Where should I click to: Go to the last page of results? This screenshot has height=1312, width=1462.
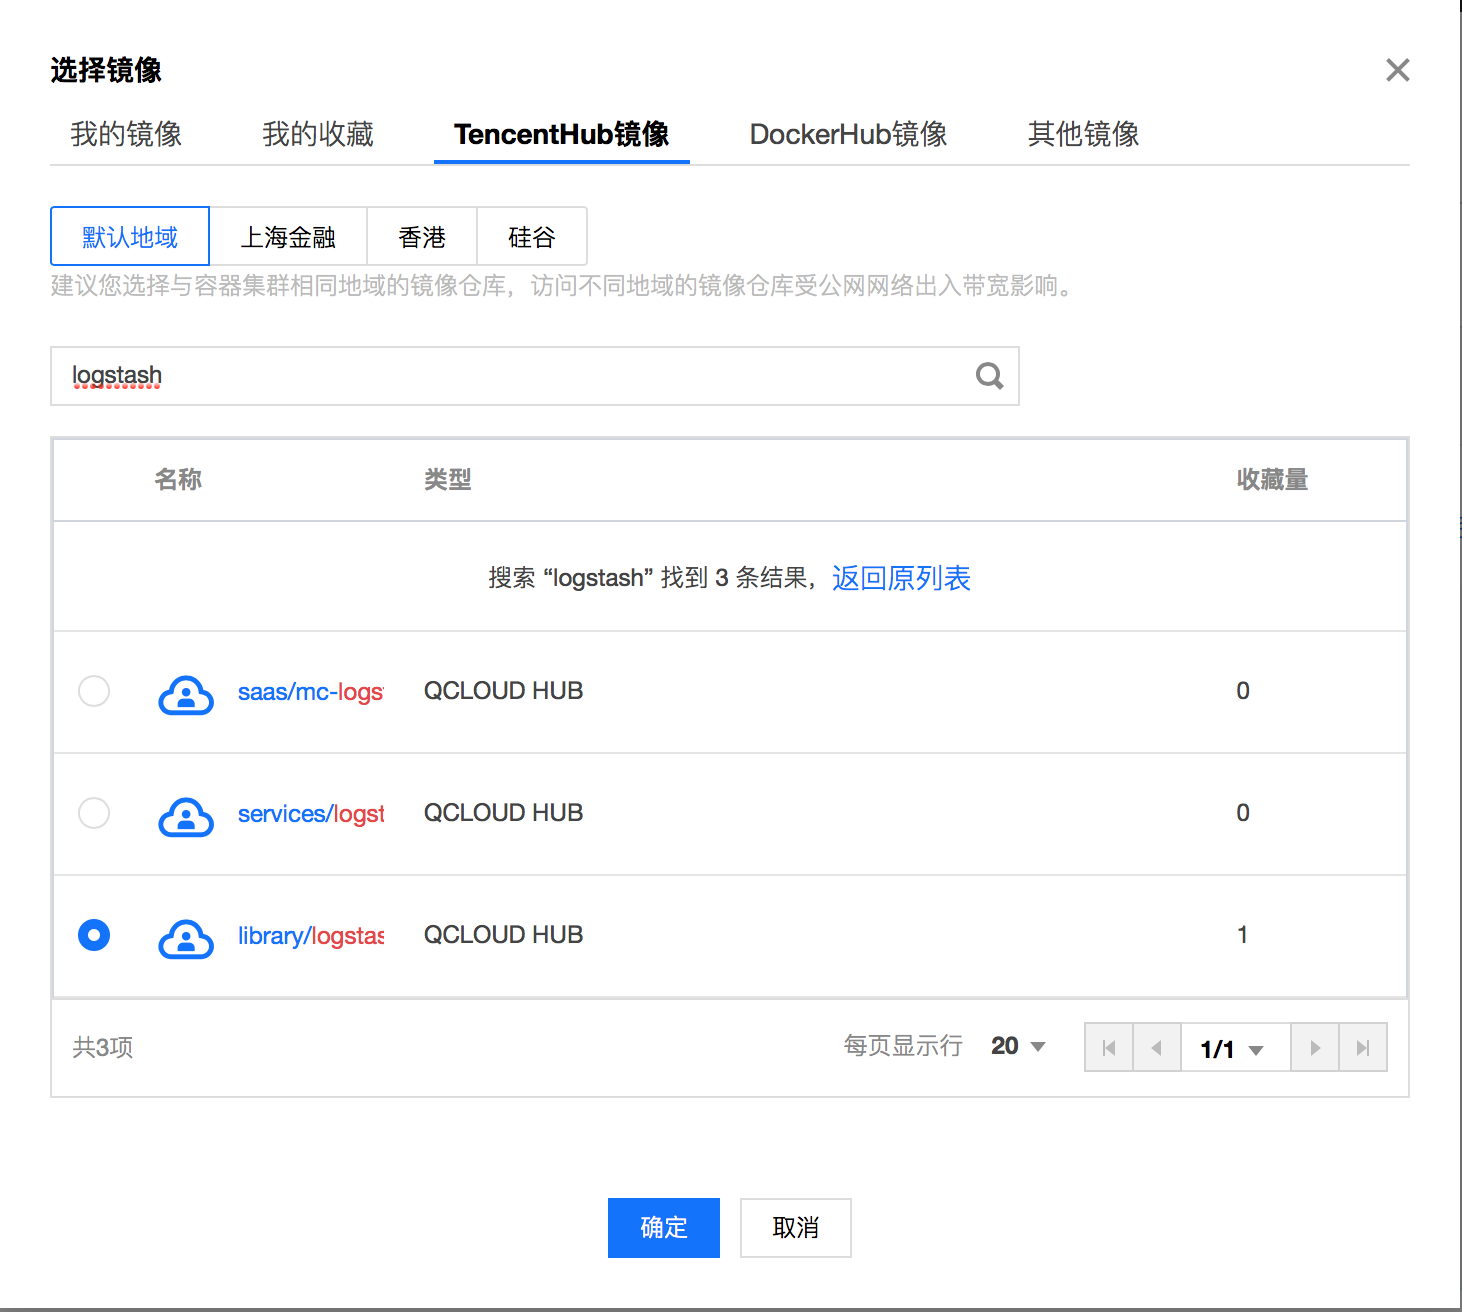coord(1363,1047)
